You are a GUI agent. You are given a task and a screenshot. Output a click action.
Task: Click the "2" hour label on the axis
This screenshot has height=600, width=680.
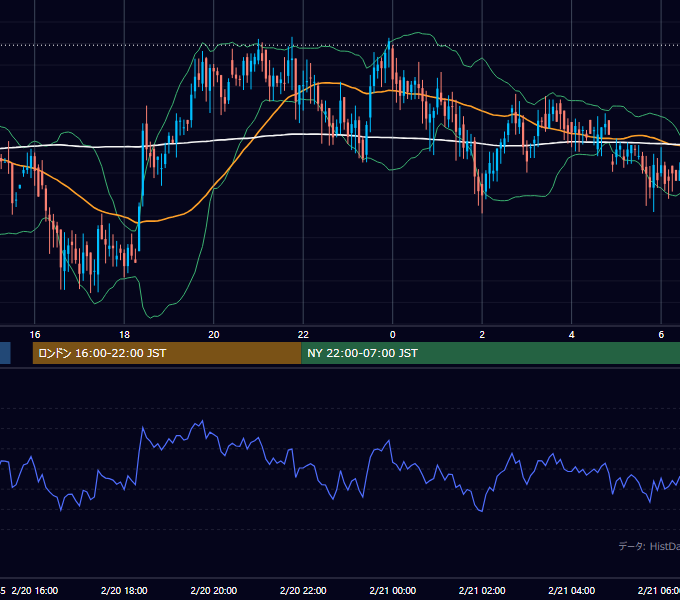tap(482, 334)
